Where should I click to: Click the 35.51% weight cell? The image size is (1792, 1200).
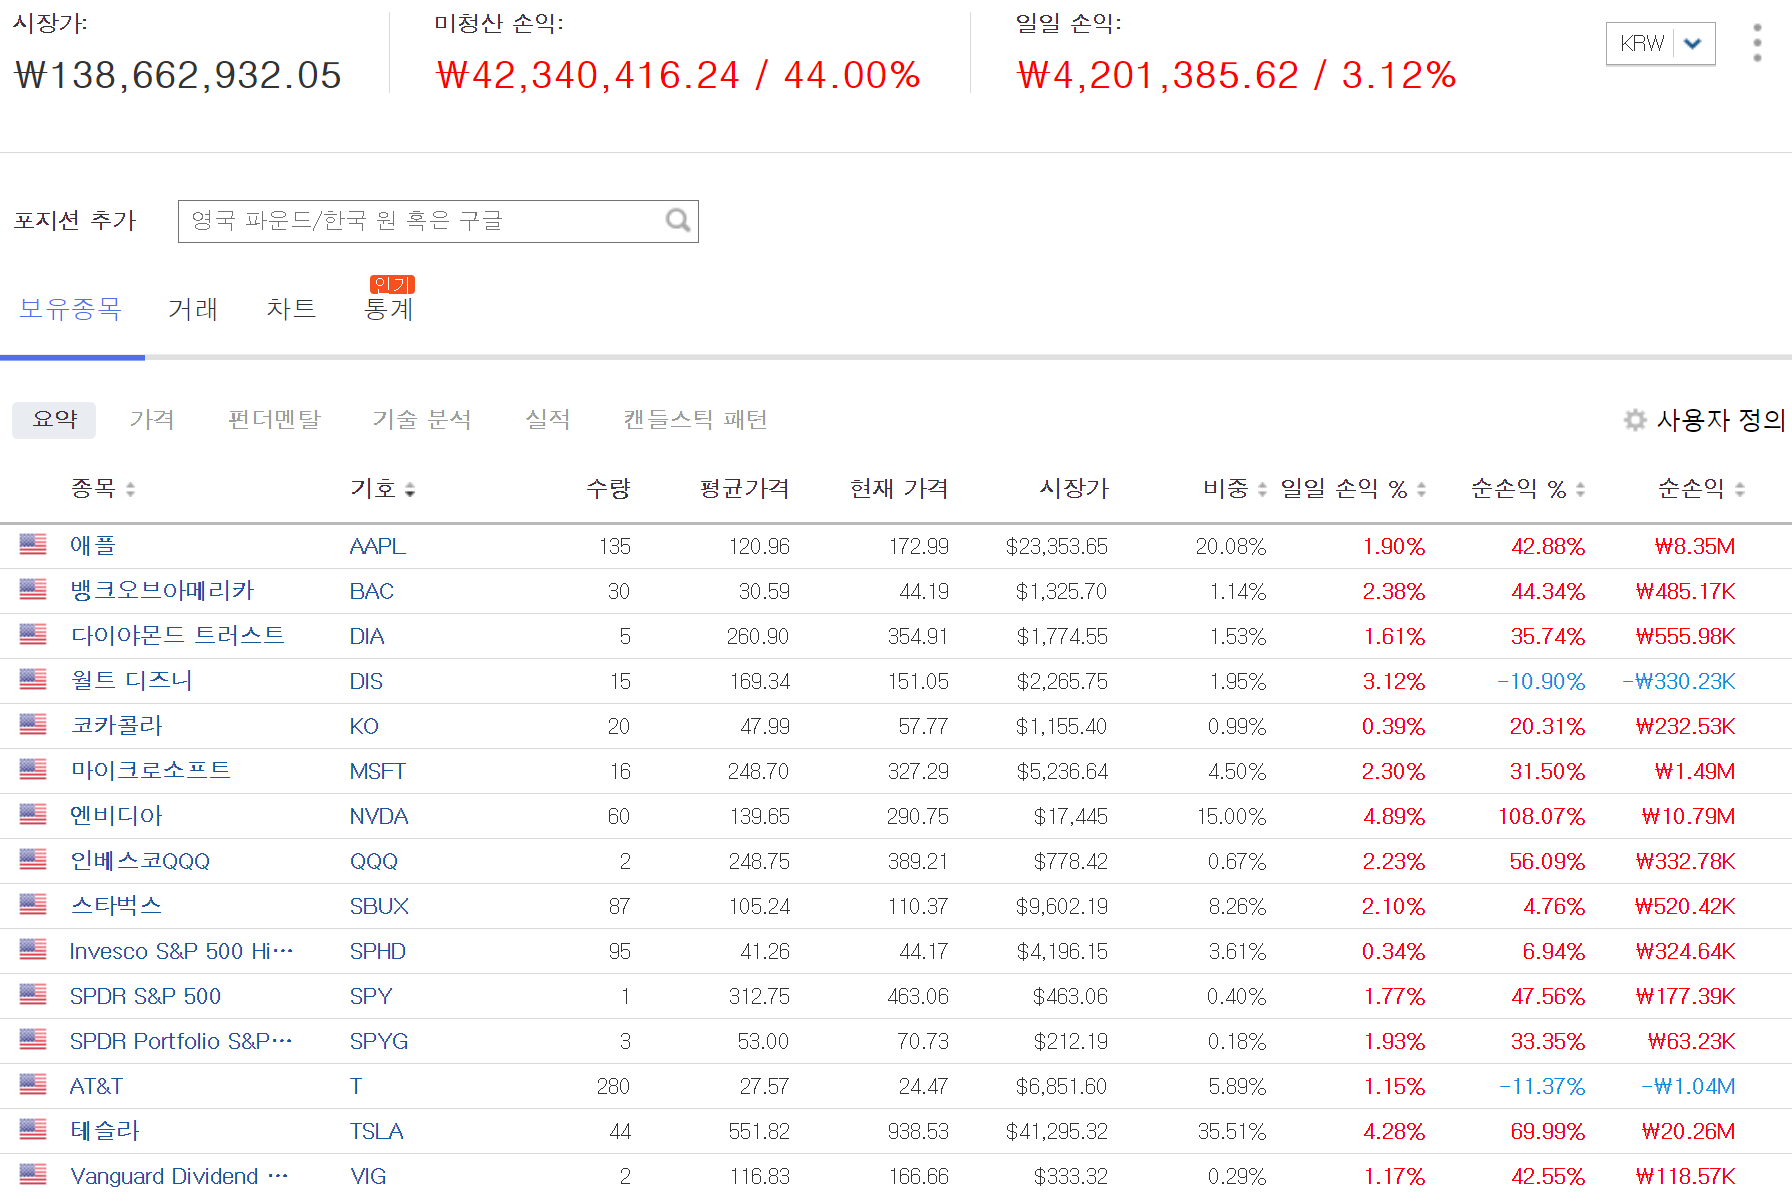(1232, 1131)
